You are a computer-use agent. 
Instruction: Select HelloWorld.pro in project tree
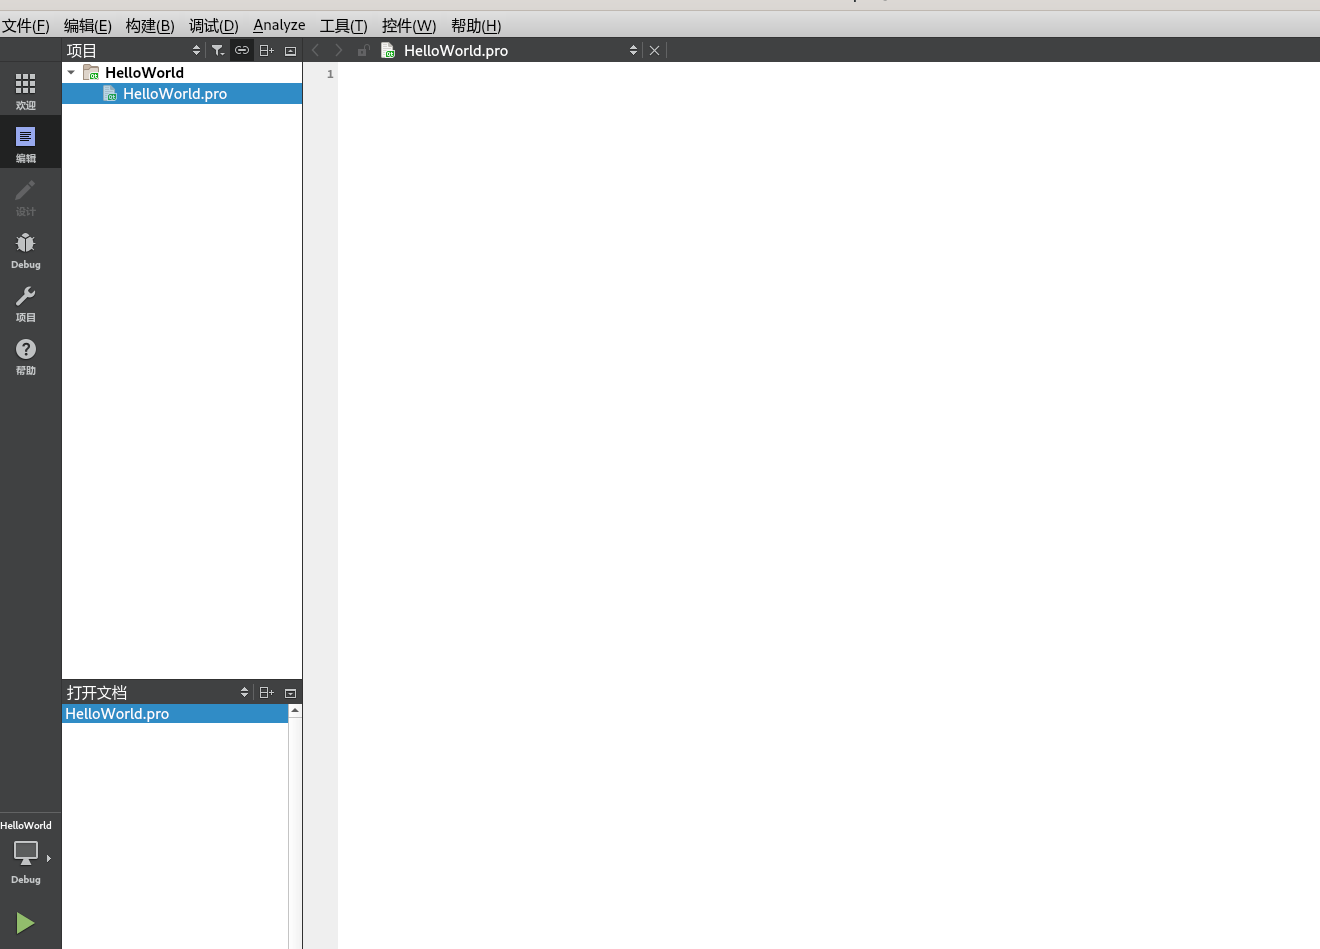(x=182, y=93)
